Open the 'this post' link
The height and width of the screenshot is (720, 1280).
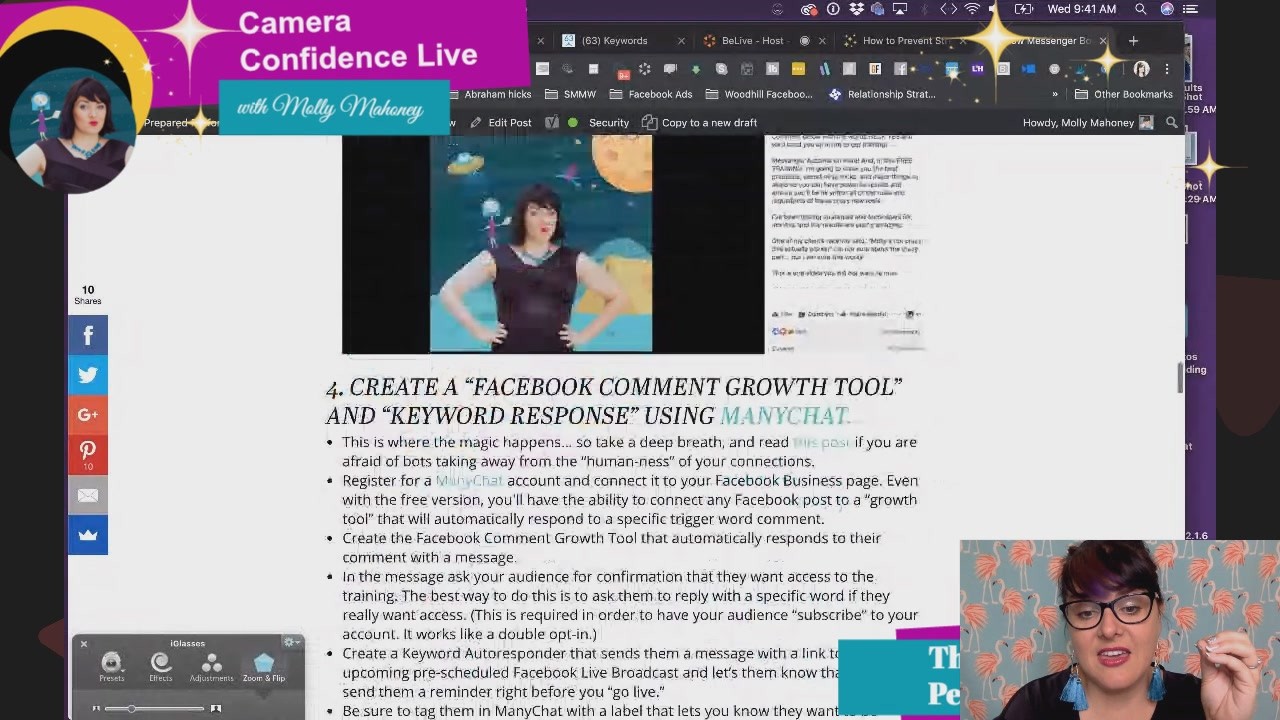tap(821, 442)
